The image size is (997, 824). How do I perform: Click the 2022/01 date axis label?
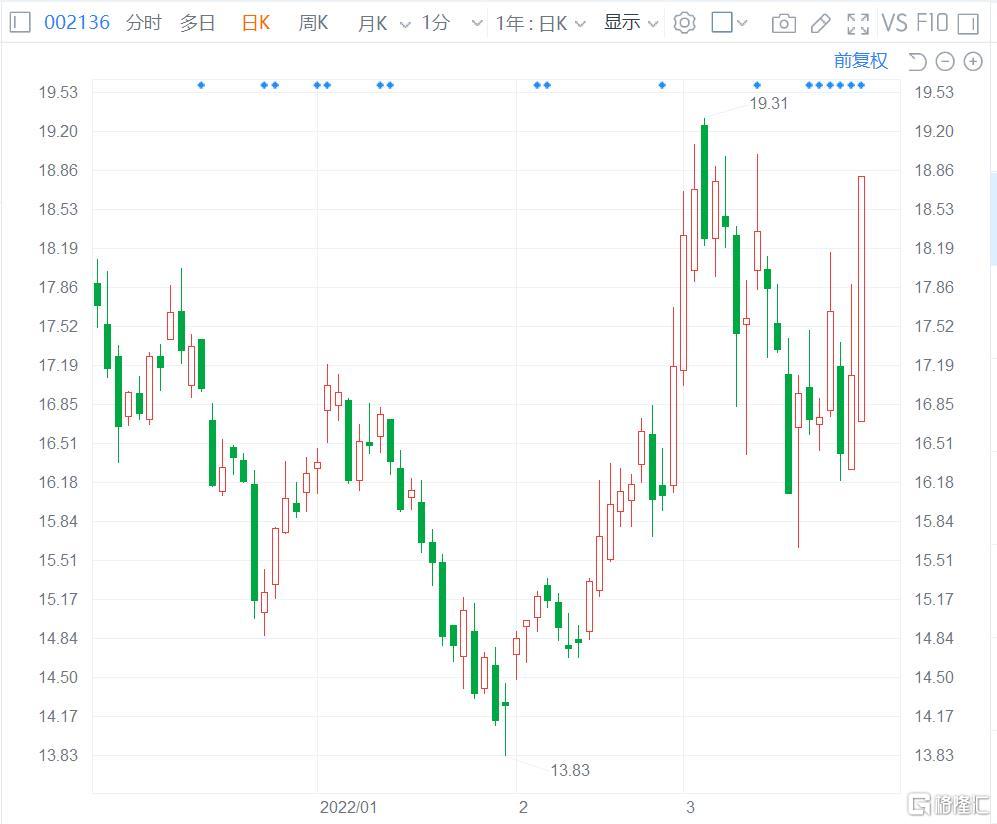pos(348,807)
